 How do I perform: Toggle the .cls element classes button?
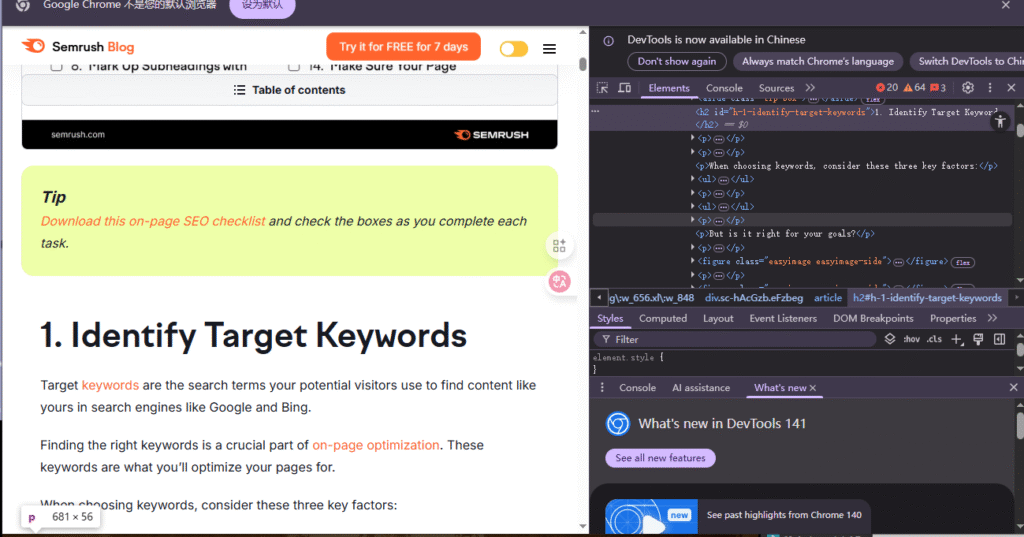[x=934, y=340]
